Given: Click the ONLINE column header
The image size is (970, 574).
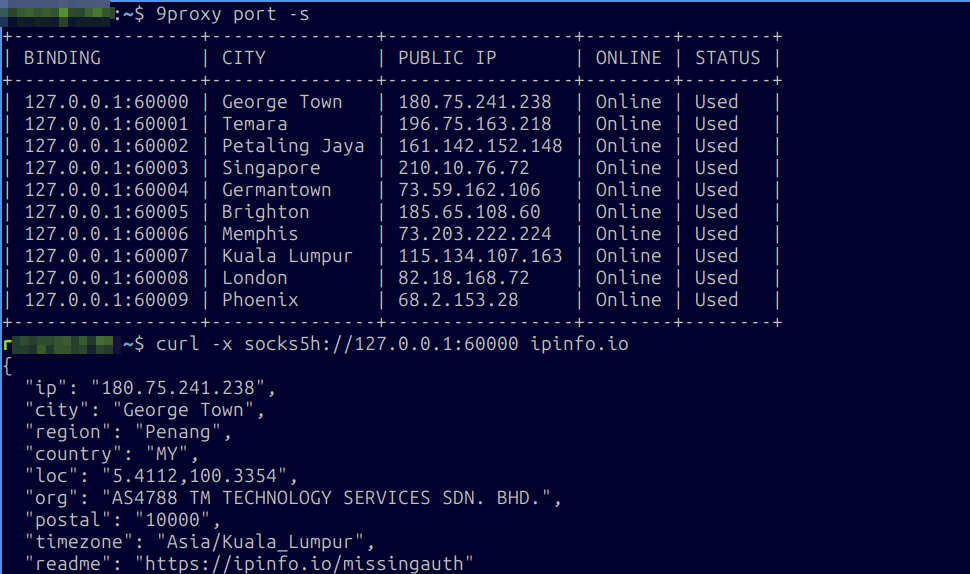Looking at the screenshot, I should (629, 58).
